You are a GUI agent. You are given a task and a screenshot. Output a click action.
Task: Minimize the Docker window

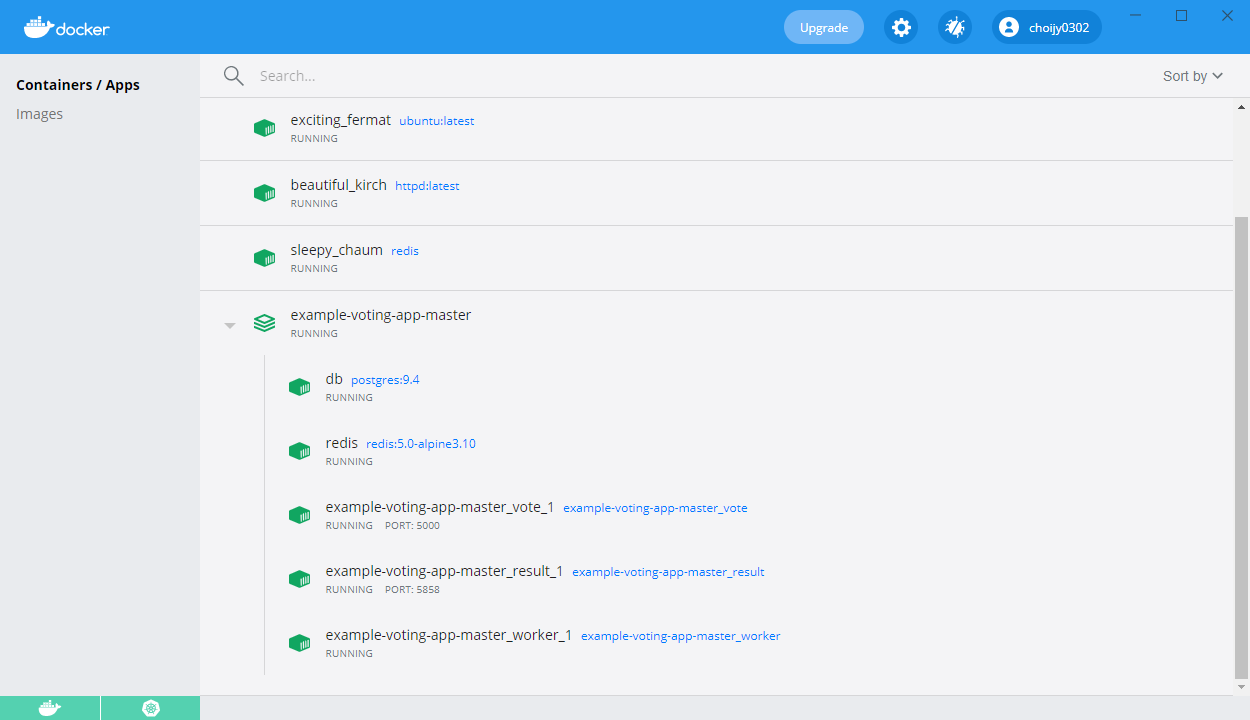pyautogui.click(x=1135, y=15)
